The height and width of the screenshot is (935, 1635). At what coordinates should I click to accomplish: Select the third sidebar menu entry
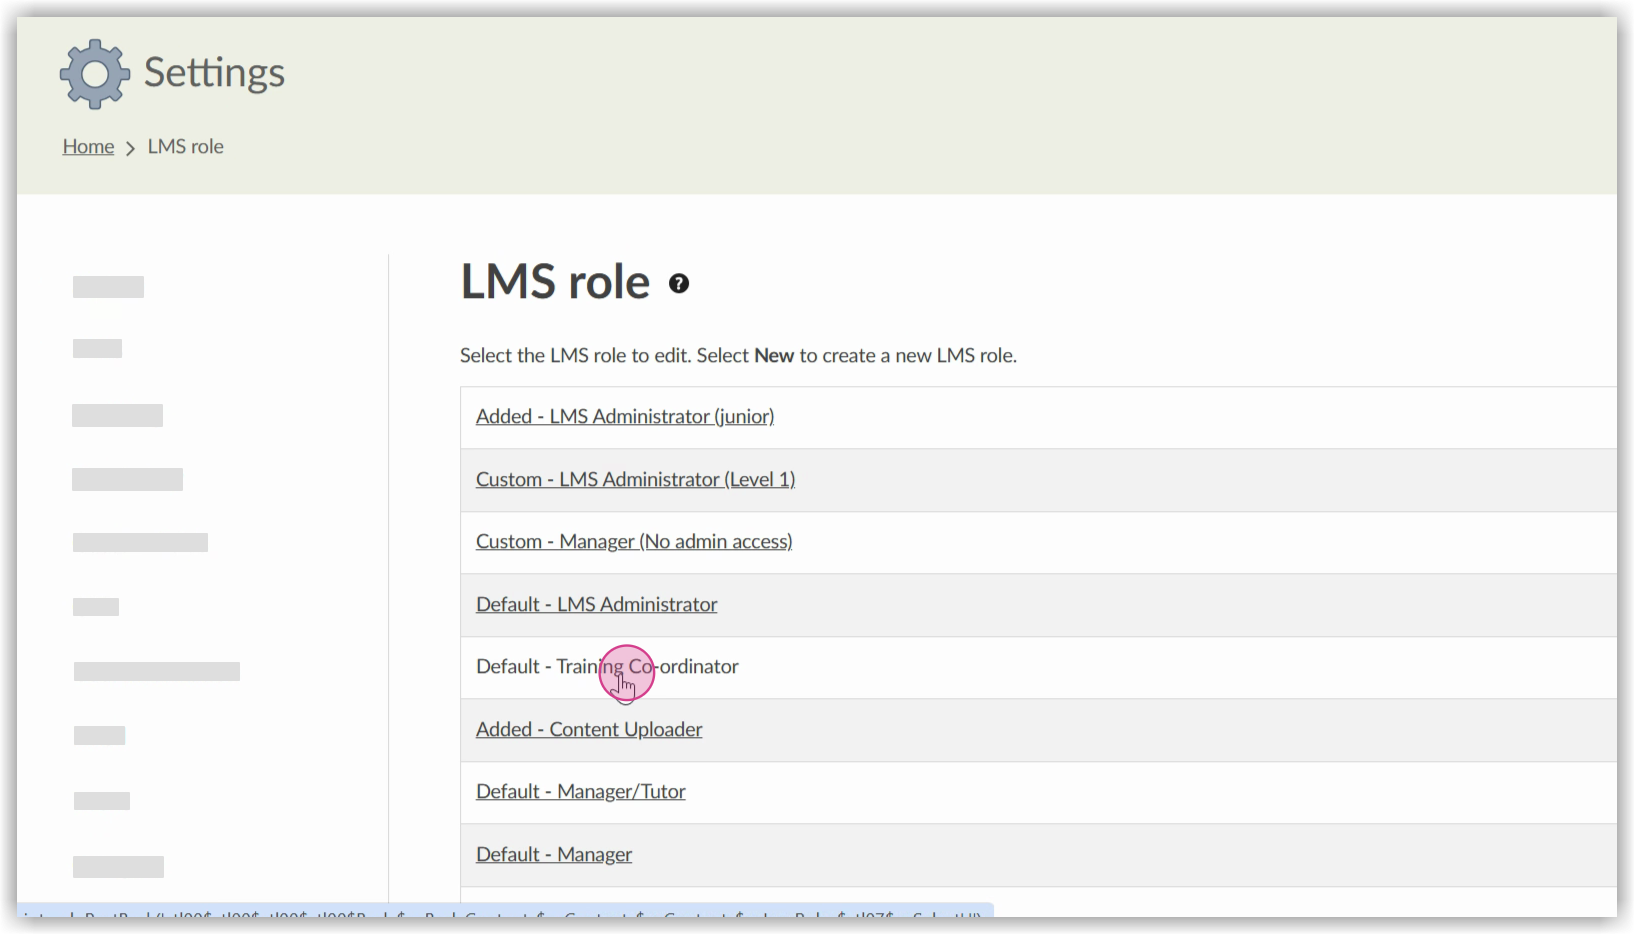point(117,415)
